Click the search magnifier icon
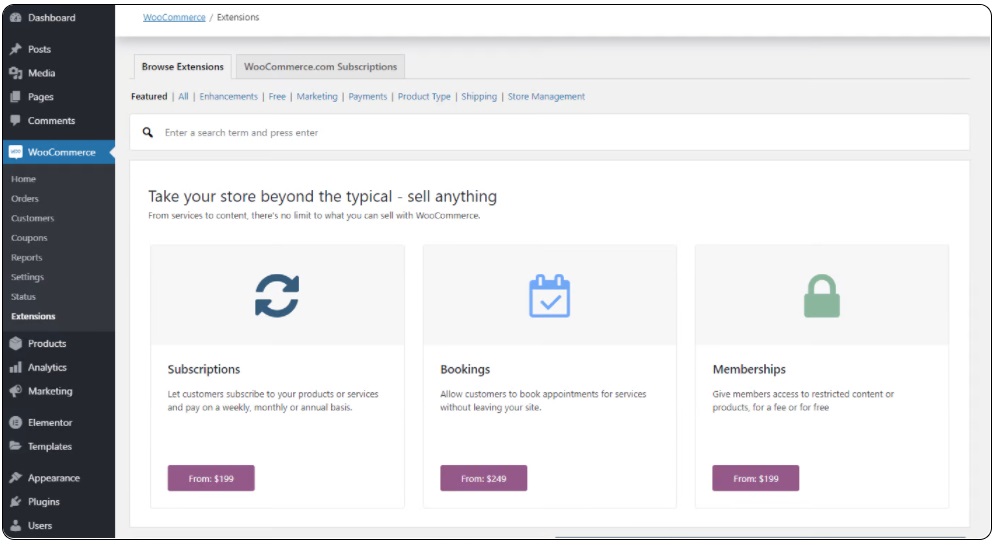This screenshot has width=996, height=545. [147, 132]
